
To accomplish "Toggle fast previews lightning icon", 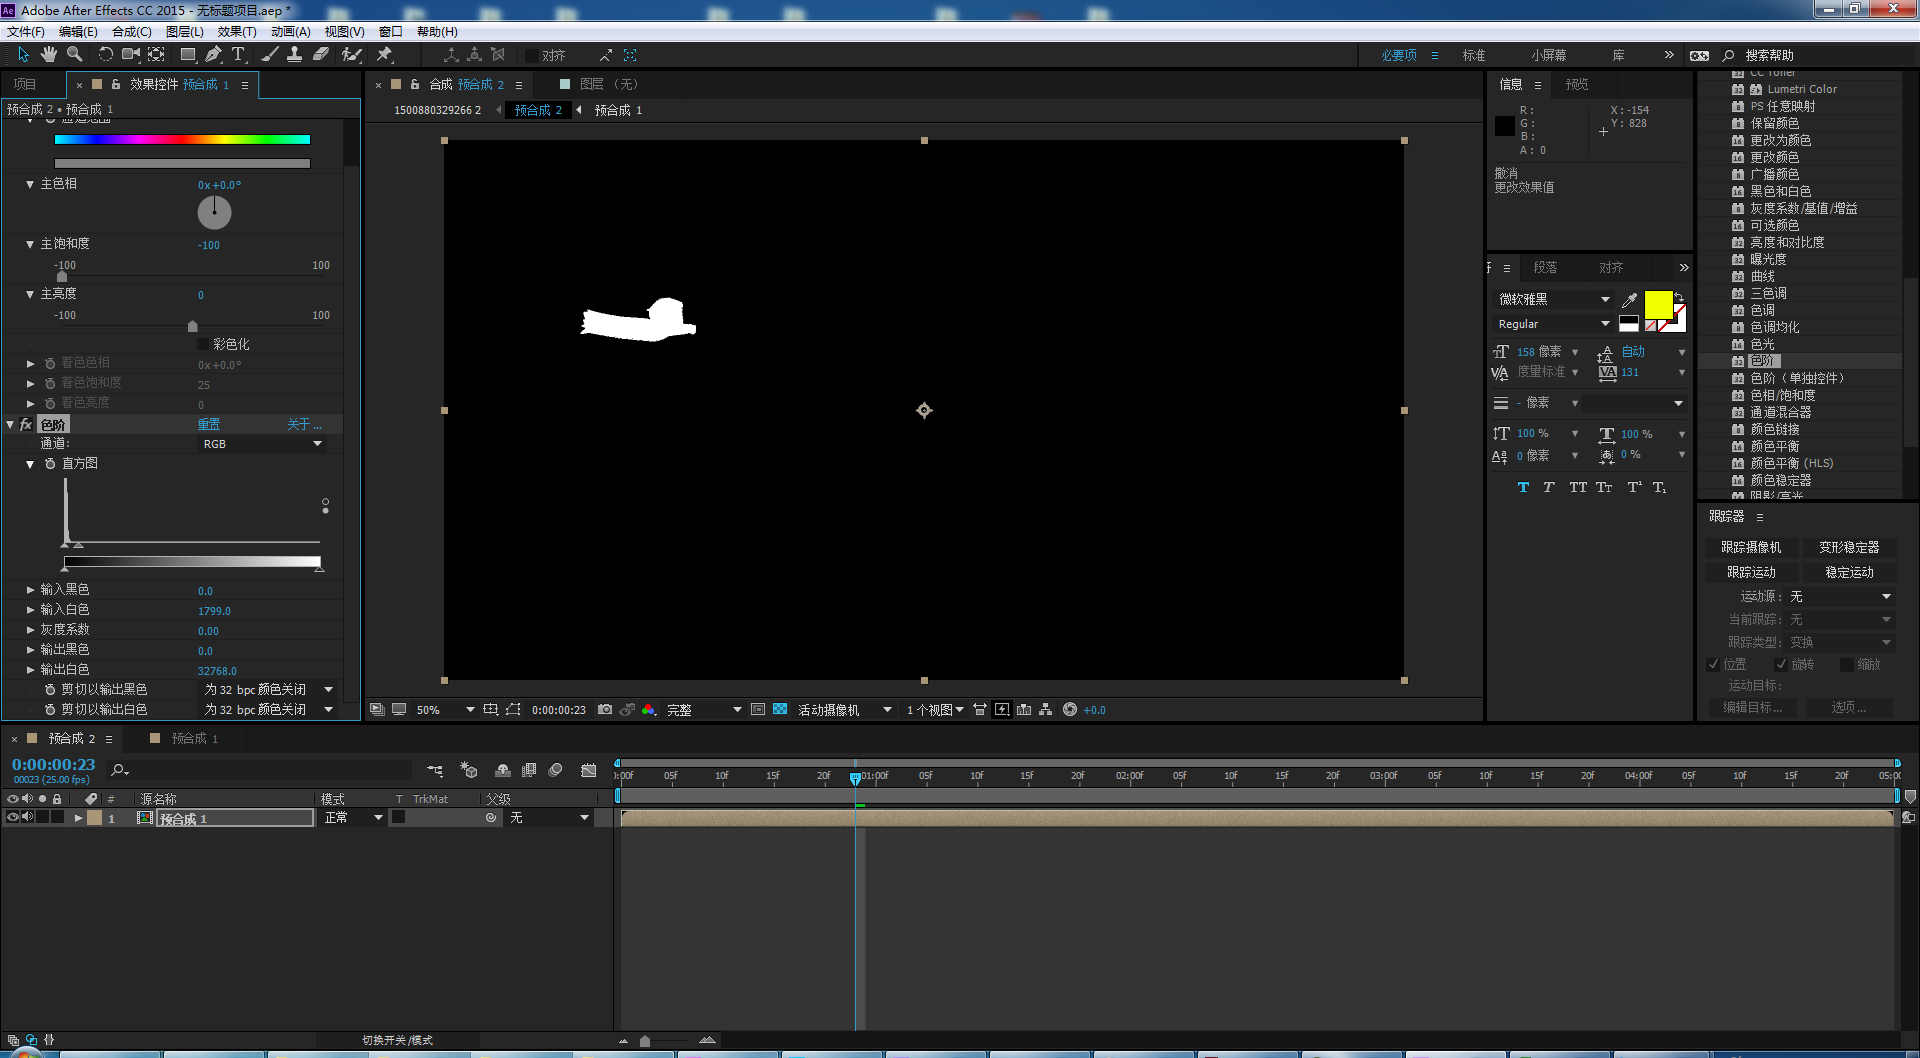I will [x=1002, y=710].
